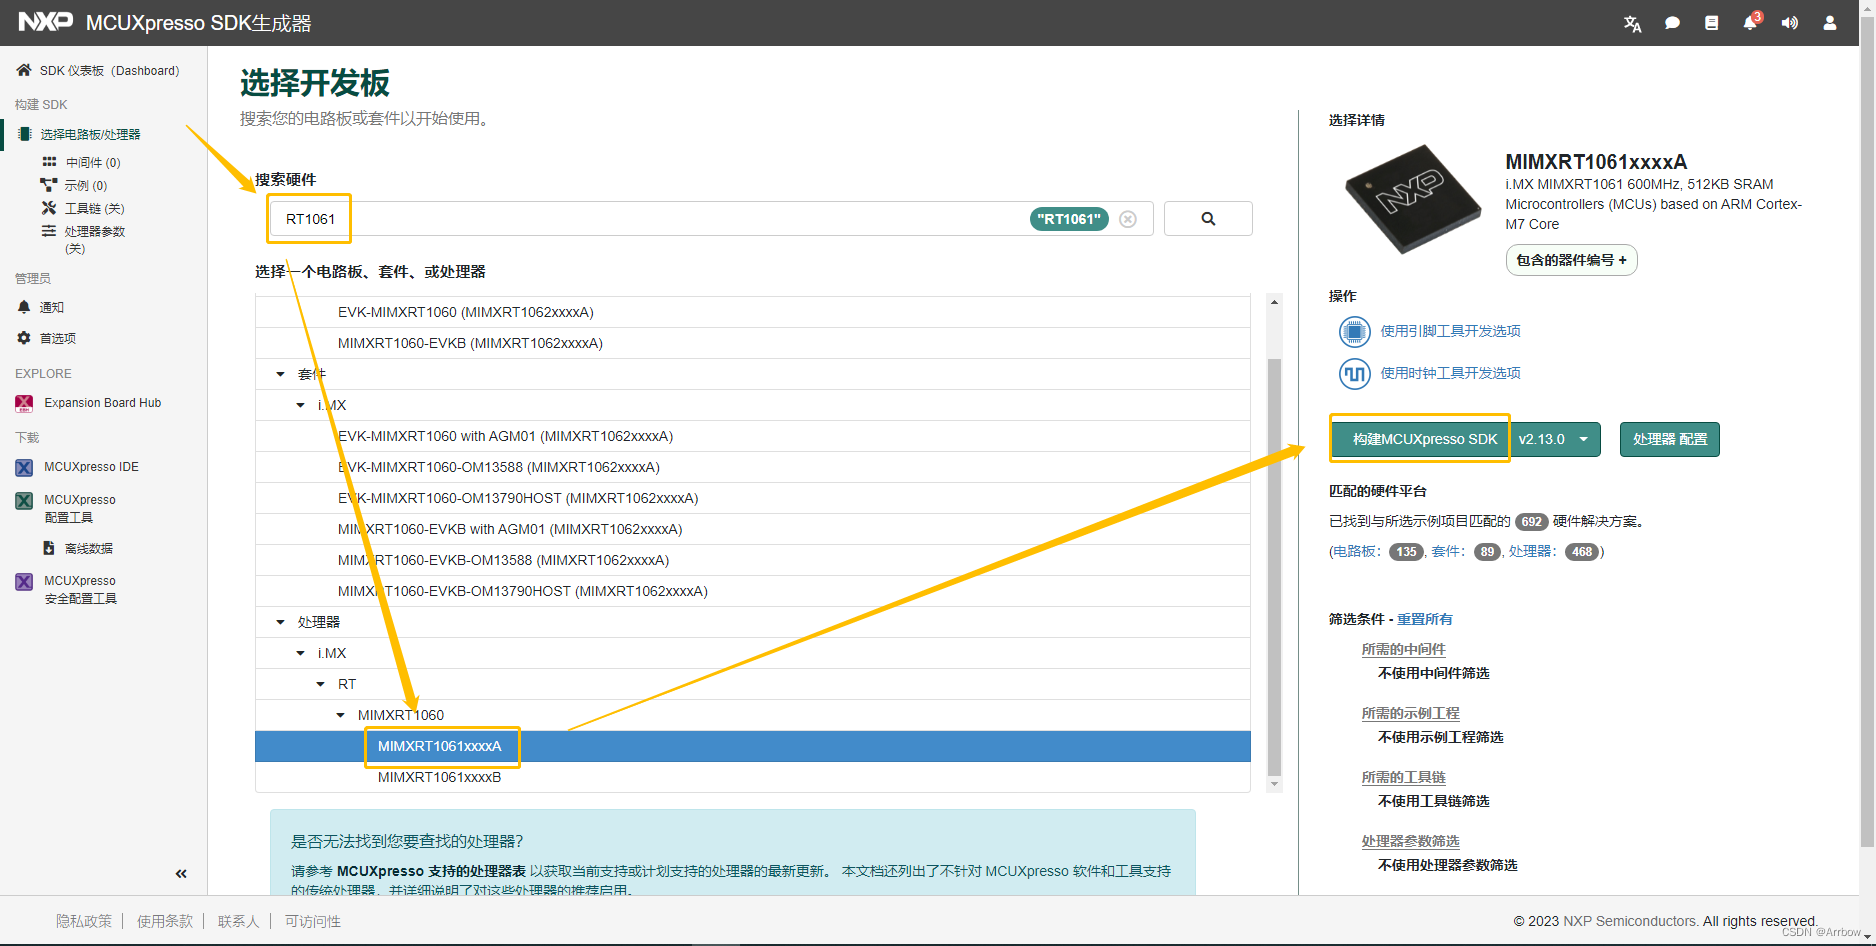Click the Expansion Board Hub icon
1876x946 pixels.
pos(24,403)
